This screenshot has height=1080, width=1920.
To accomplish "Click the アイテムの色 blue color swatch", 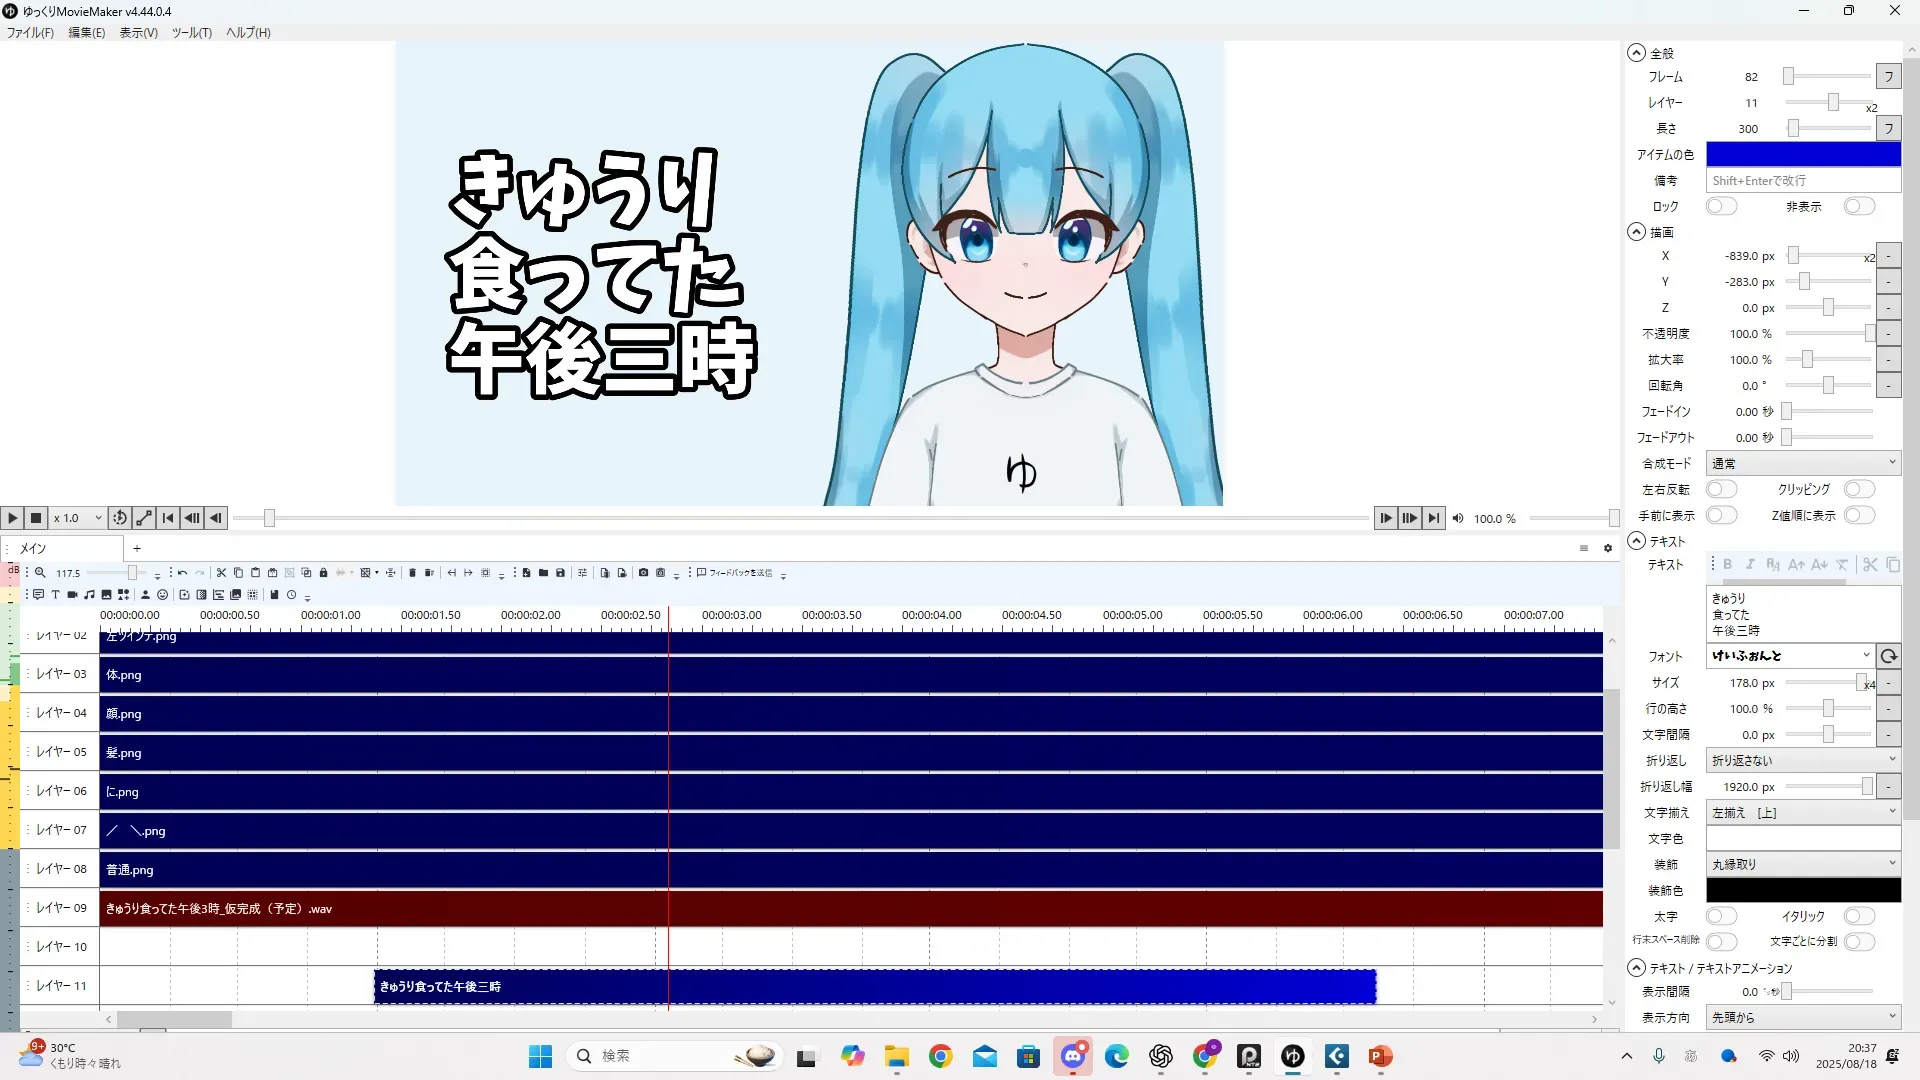I will click(x=1802, y=155).
